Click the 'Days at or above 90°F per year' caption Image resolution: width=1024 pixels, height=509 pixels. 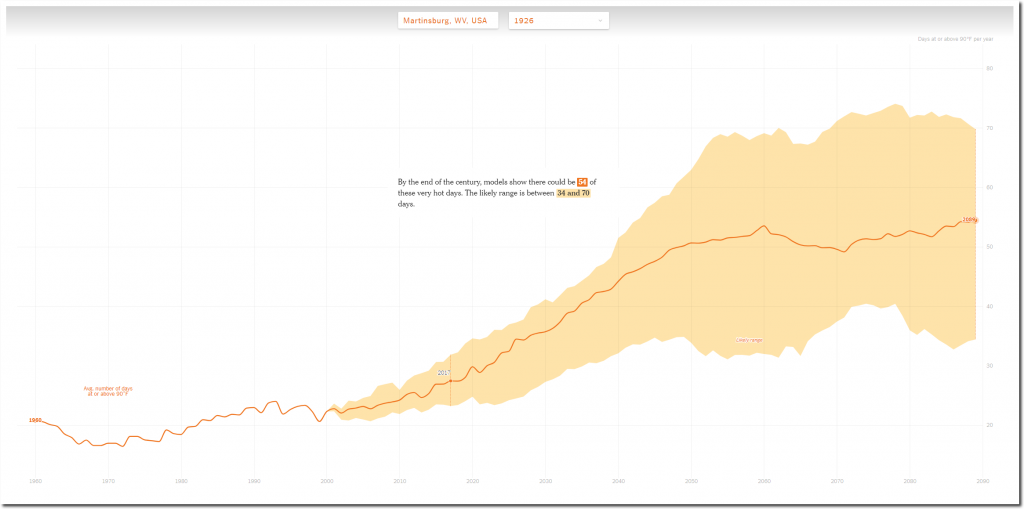(955, 39)
